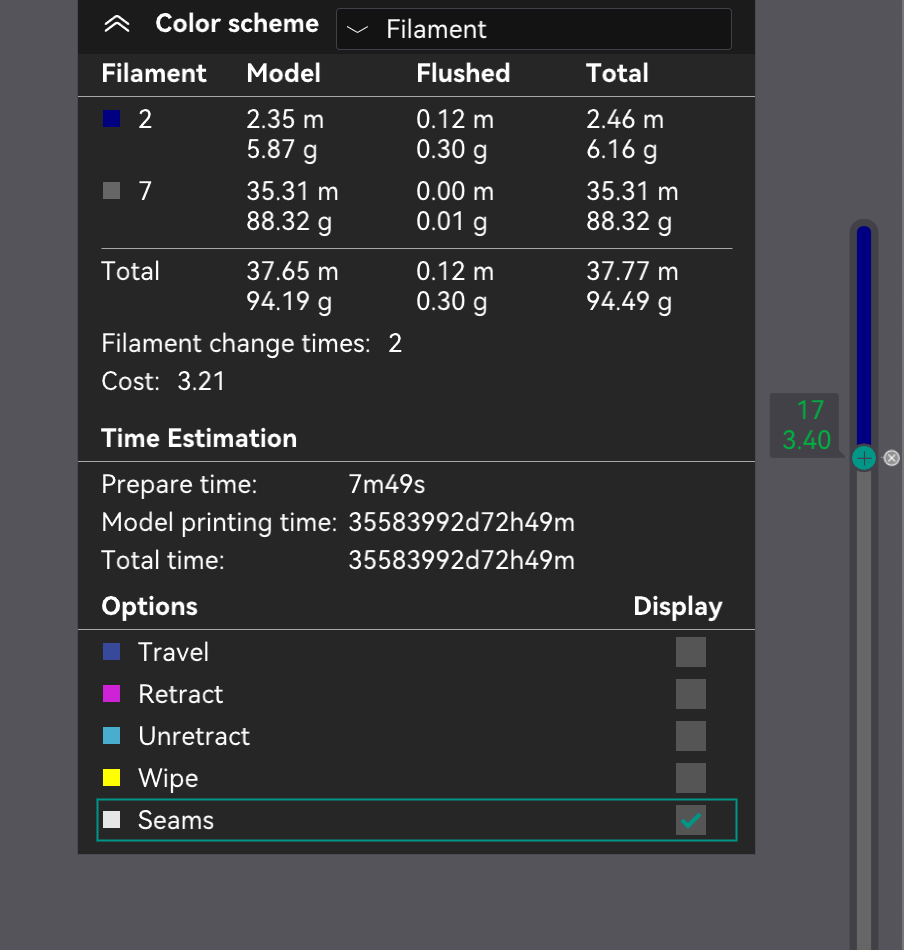Click the blue Travel color swatch
The height and width of the screenshot is (950, 904).
click(x=110, y=651)
